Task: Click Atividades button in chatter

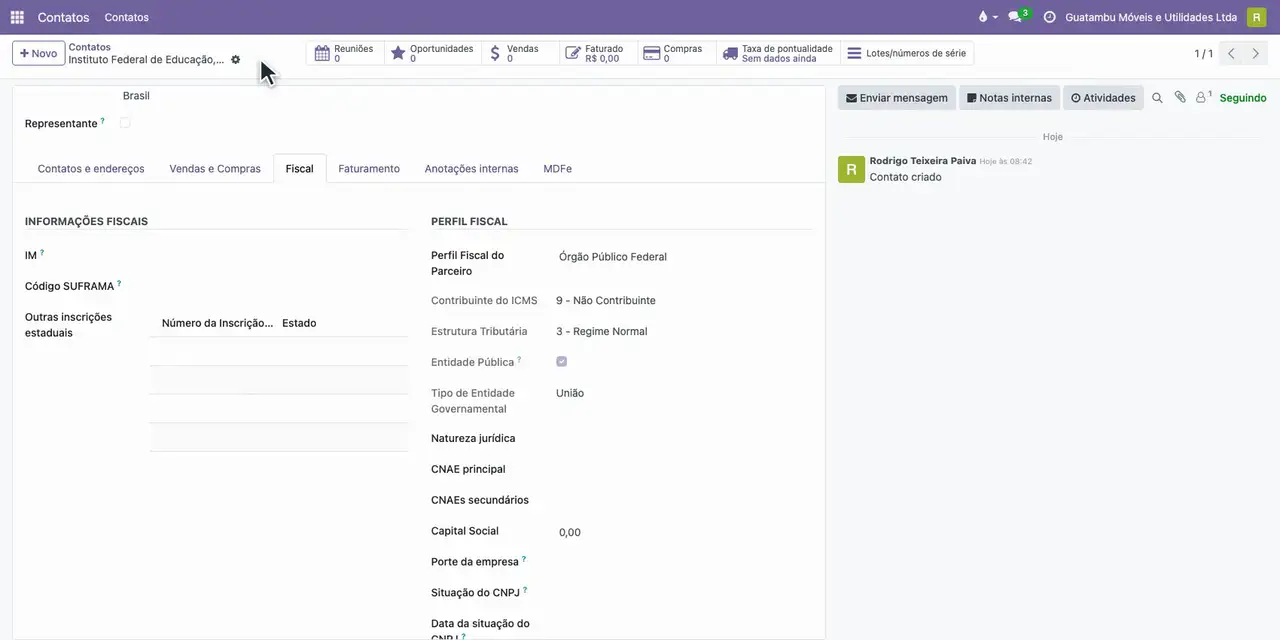Action: point(1103,98)
